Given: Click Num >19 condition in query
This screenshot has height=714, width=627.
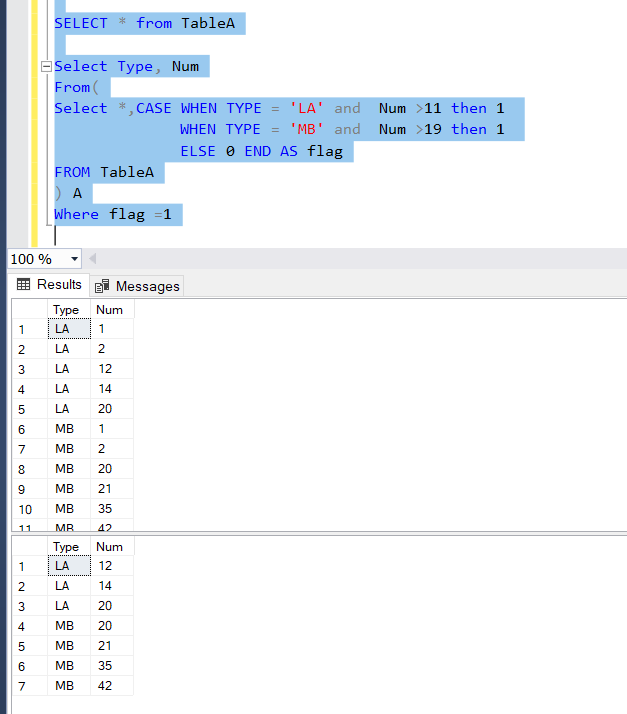Looking at the screenshot, I should (410, 129).
